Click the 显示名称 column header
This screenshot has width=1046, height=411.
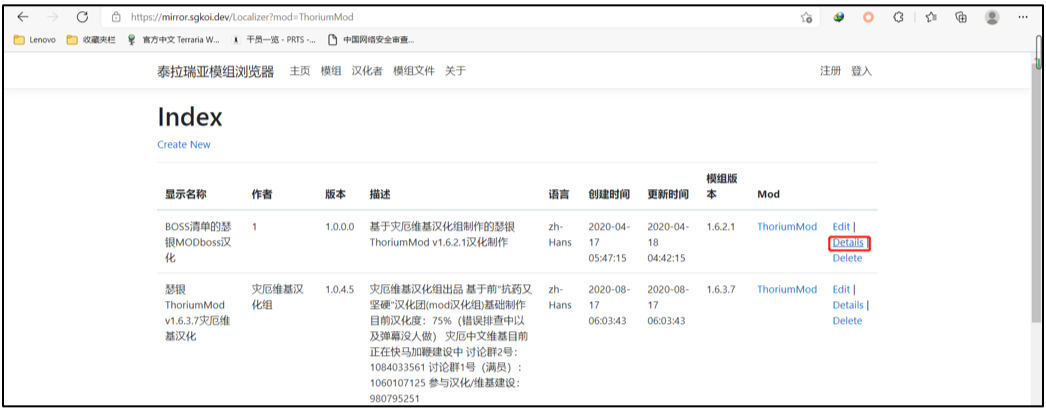click(x=186, y=195)
